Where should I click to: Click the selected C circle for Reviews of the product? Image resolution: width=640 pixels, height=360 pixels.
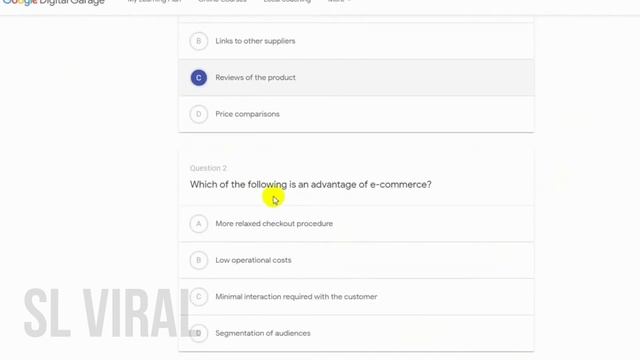pos(199,78)
